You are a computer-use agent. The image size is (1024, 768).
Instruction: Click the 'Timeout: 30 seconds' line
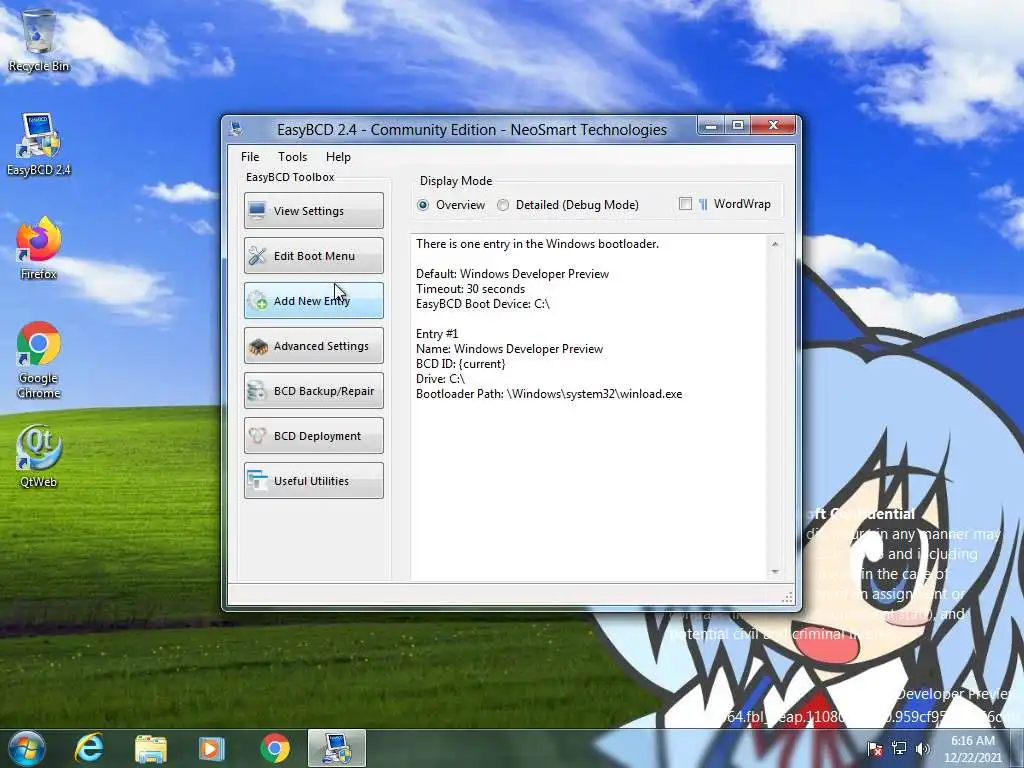point(470,289)
